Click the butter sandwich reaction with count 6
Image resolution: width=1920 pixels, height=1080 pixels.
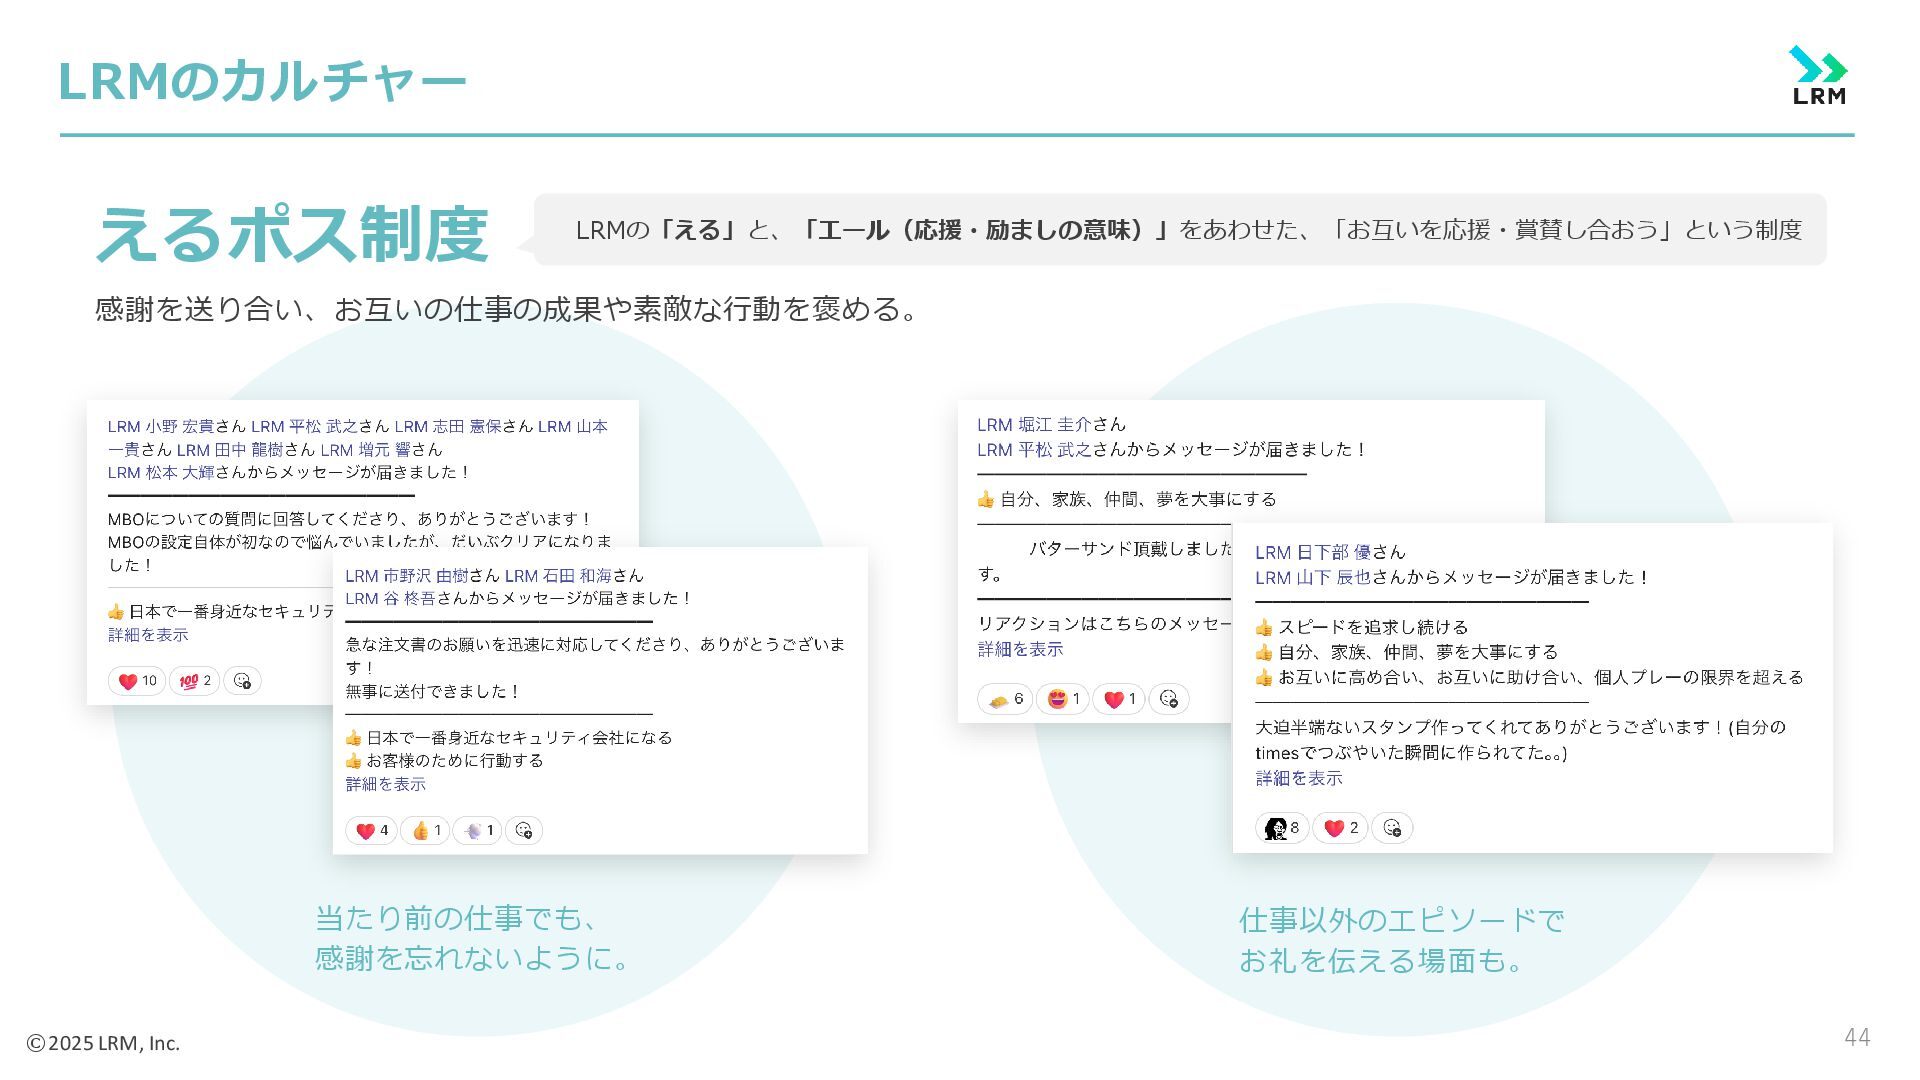coord(1005,699)
